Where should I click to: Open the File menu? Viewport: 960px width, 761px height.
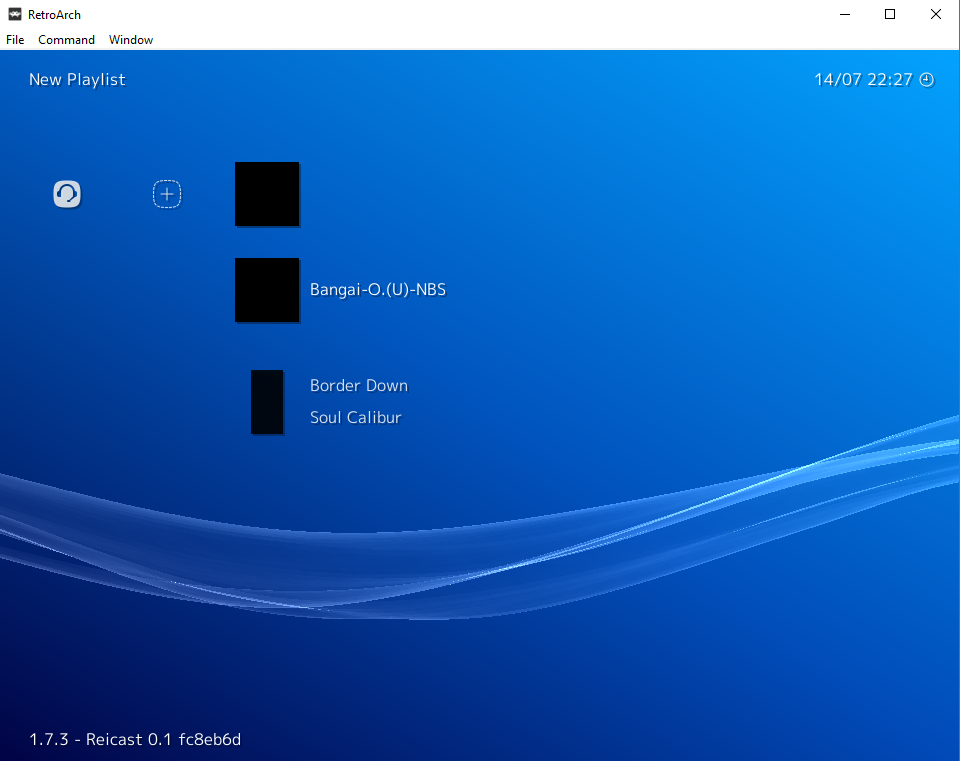point(15,40)
